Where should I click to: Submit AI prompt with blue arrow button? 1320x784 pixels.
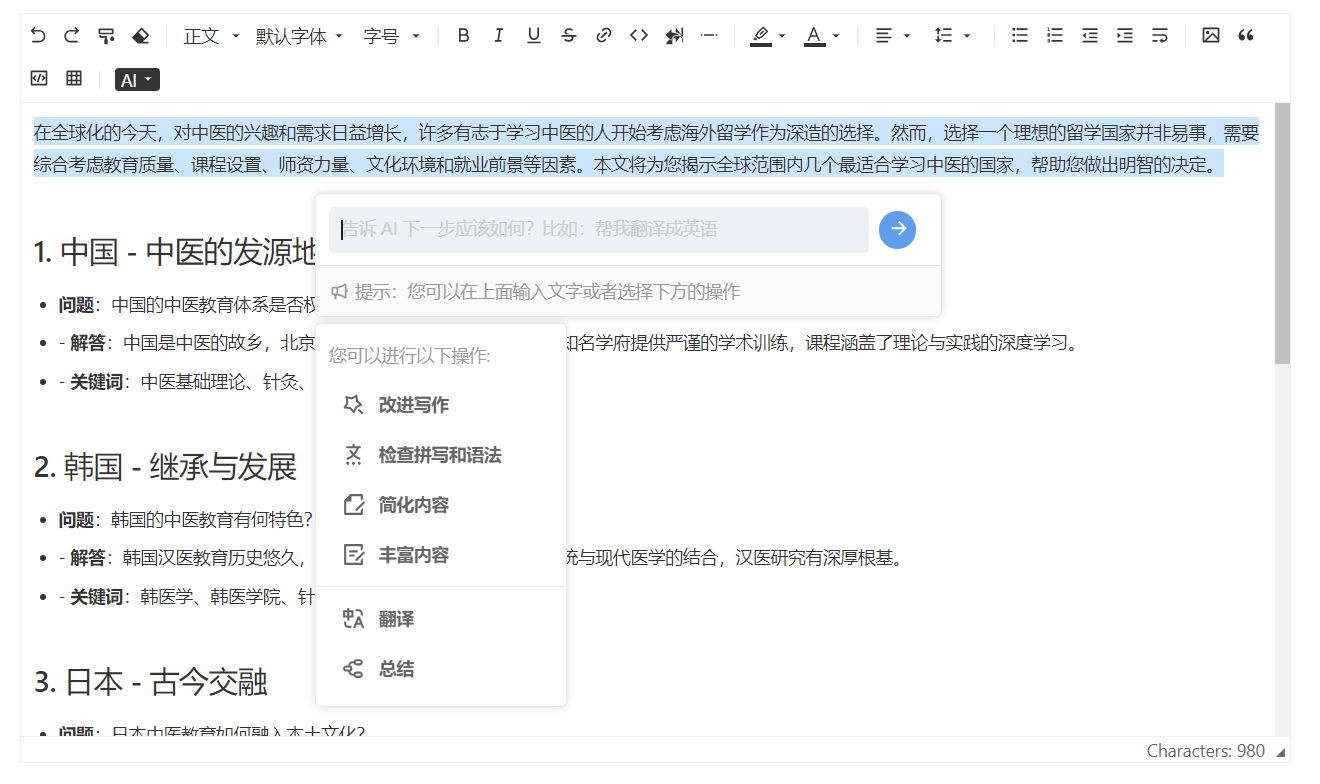pyautogui.click(x=897, y=230)
